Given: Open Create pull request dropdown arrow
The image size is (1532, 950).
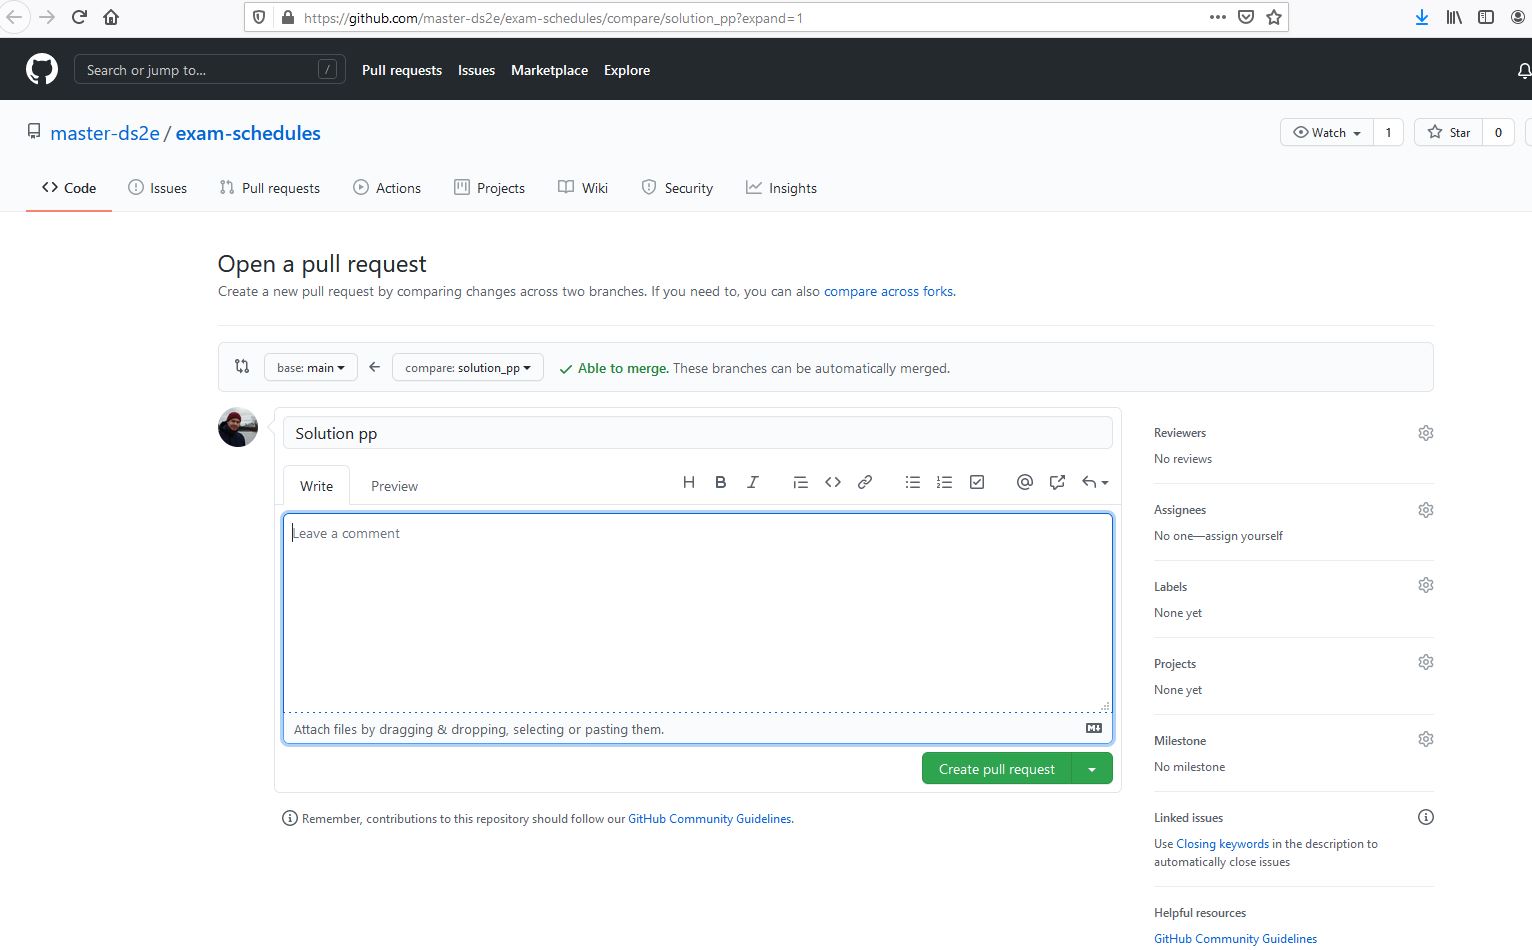Looking at the screenshot, I should click(x=1092, y=769).
